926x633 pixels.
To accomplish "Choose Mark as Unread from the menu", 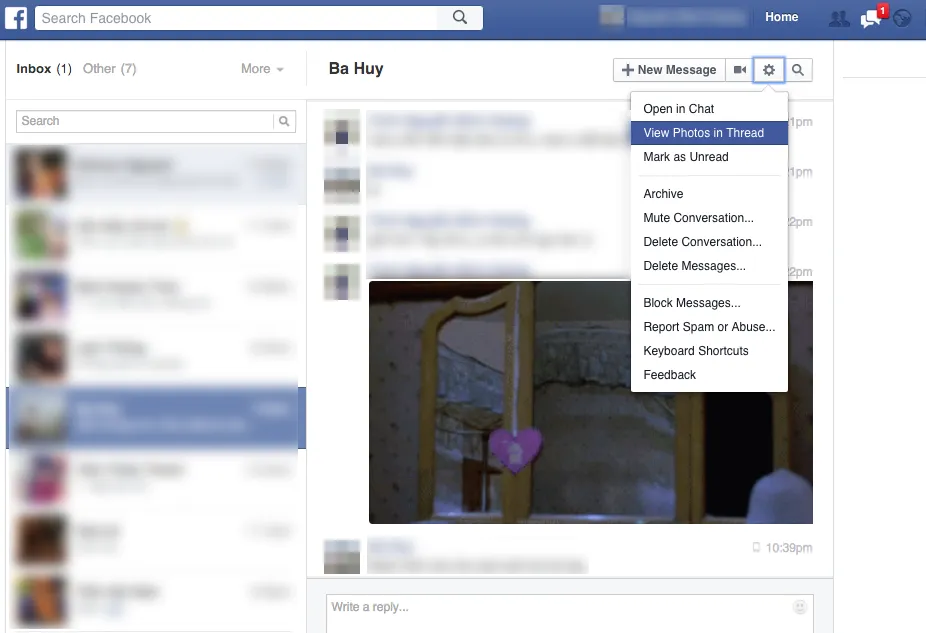I will click(686, 157).
